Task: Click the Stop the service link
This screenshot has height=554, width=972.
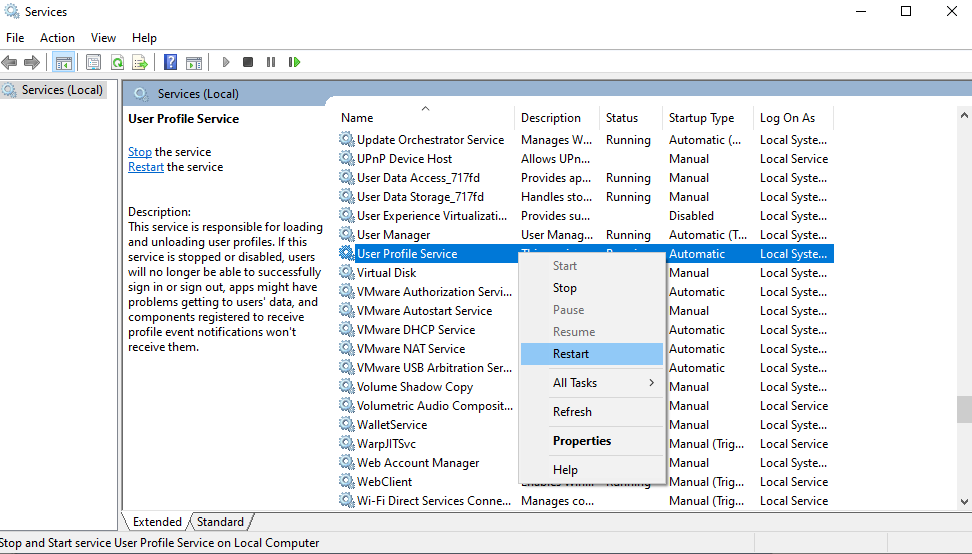Action: (140, 152)
